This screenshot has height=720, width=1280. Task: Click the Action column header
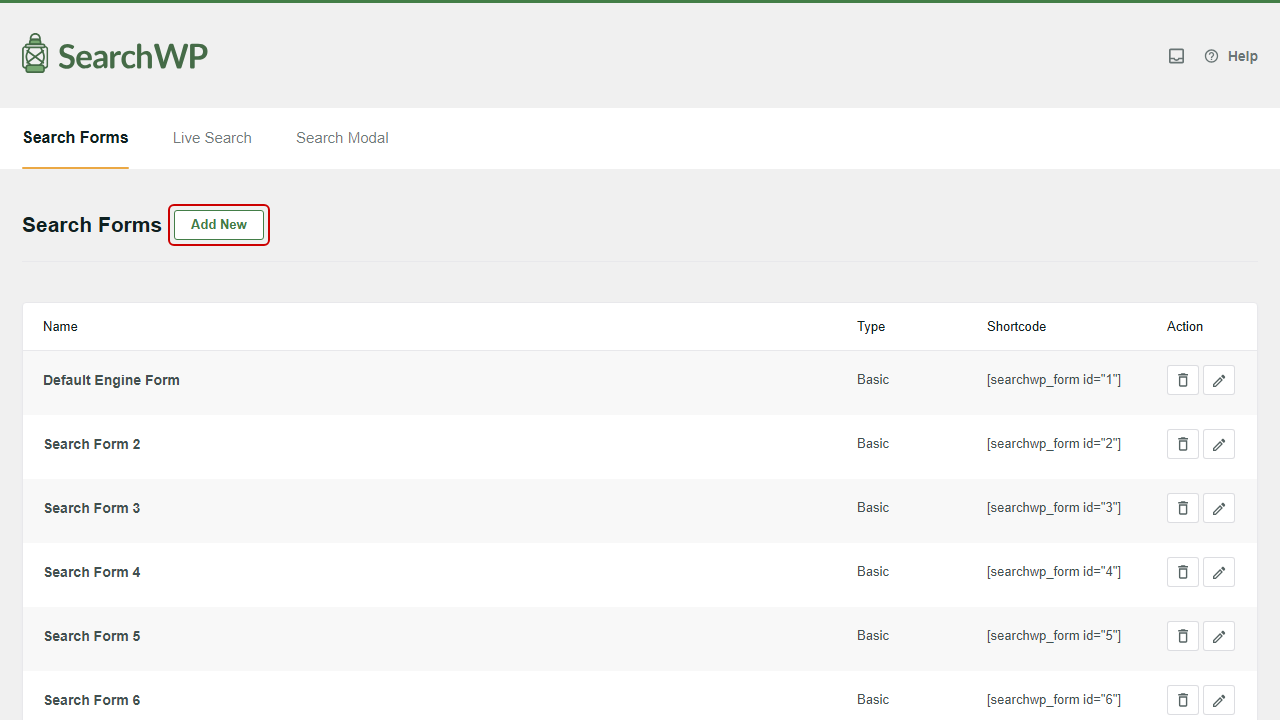pos(1185,327)
